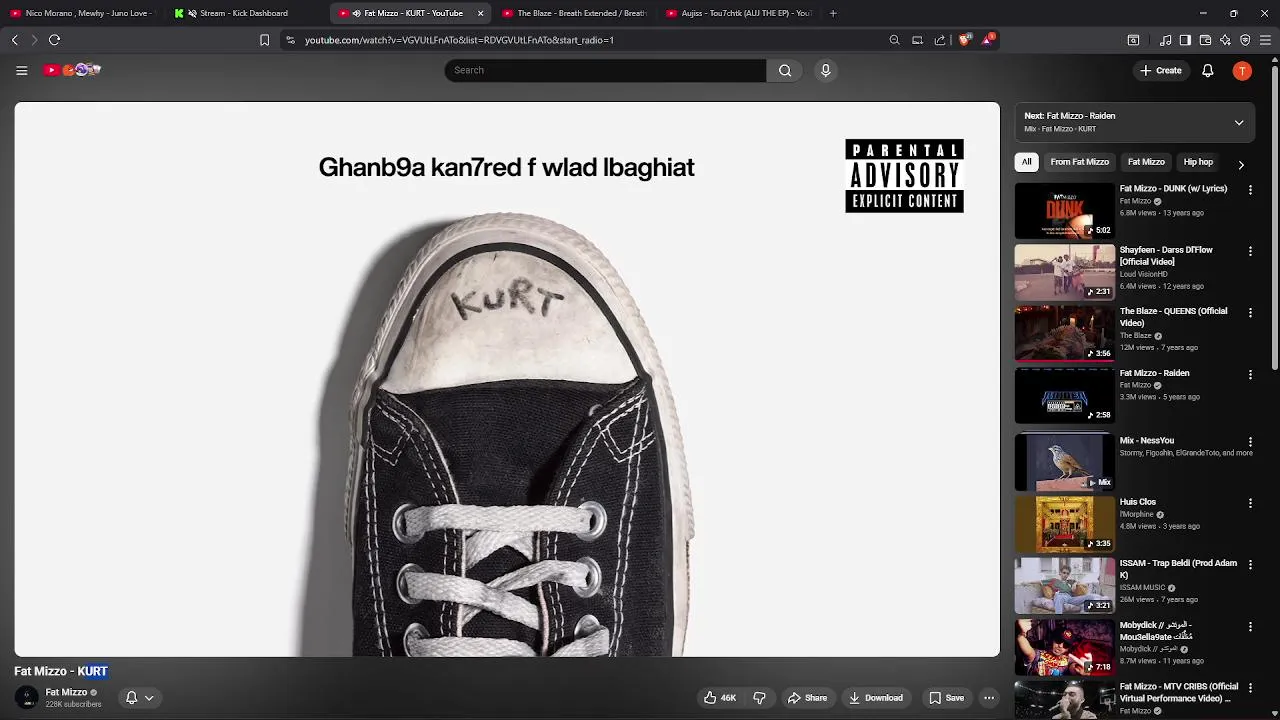Open options for Fat Mizzo - Raiden
The width and height of the screenshot is (1280, 720).
click(1250, 374)
